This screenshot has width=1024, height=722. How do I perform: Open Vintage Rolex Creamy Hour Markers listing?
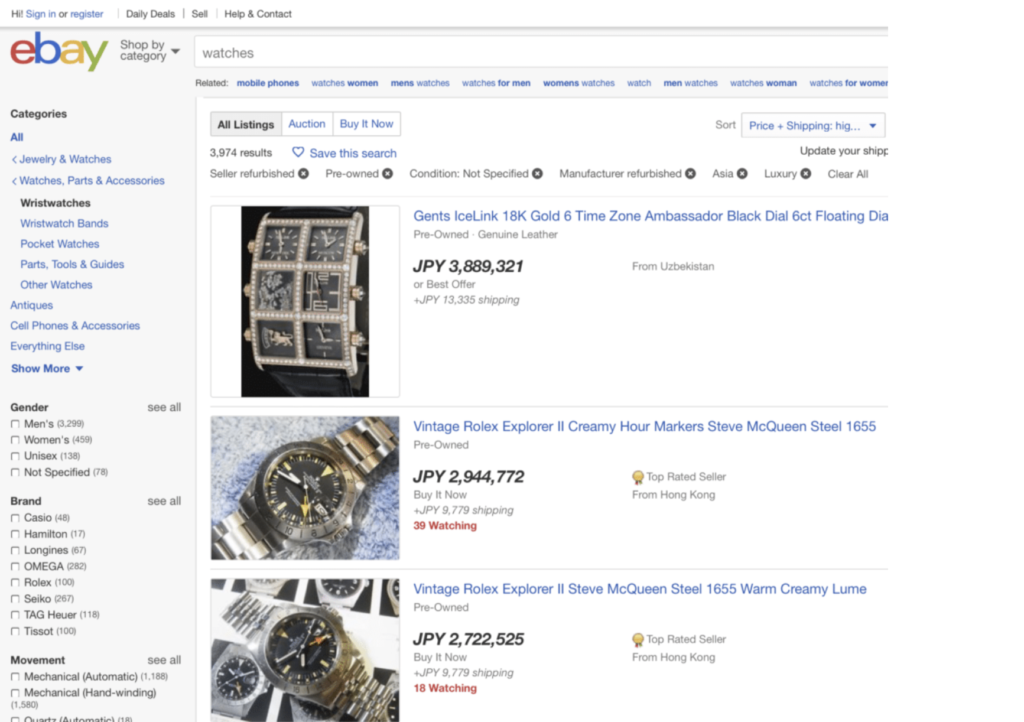[x=645, y=426]
